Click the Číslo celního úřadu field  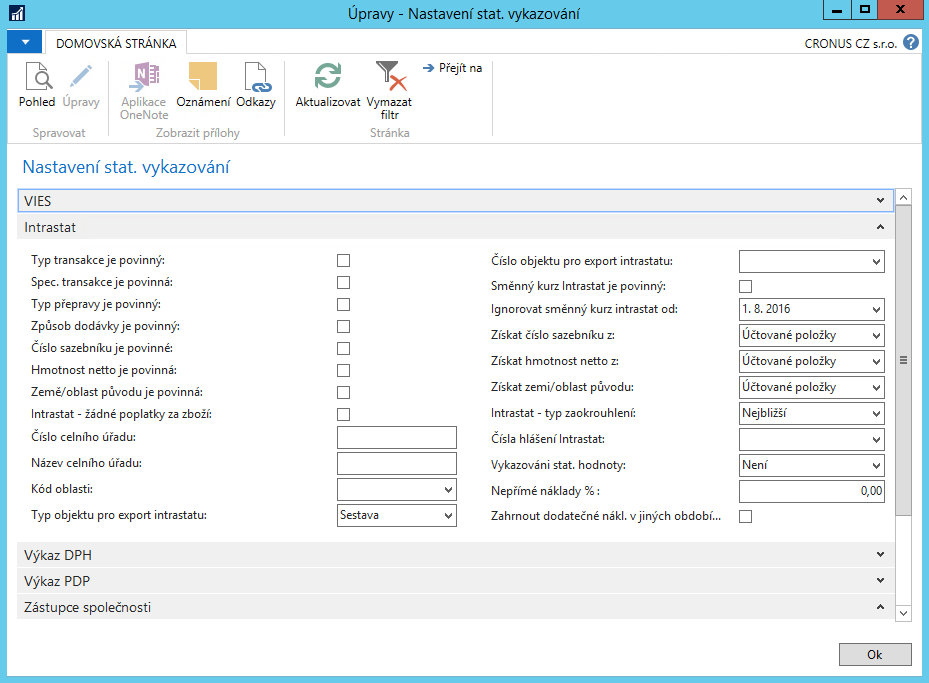397,437
